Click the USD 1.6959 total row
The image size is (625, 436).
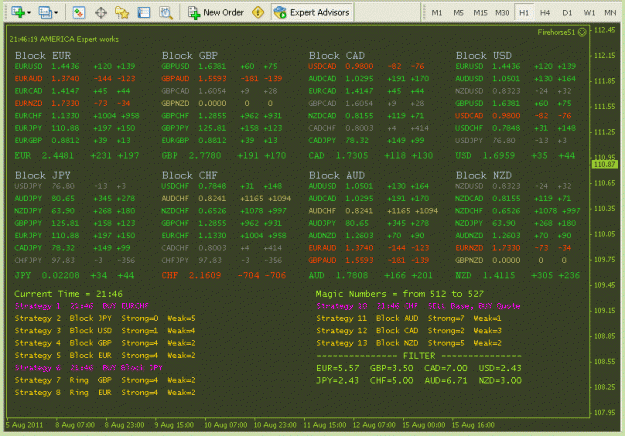[515, 155]
